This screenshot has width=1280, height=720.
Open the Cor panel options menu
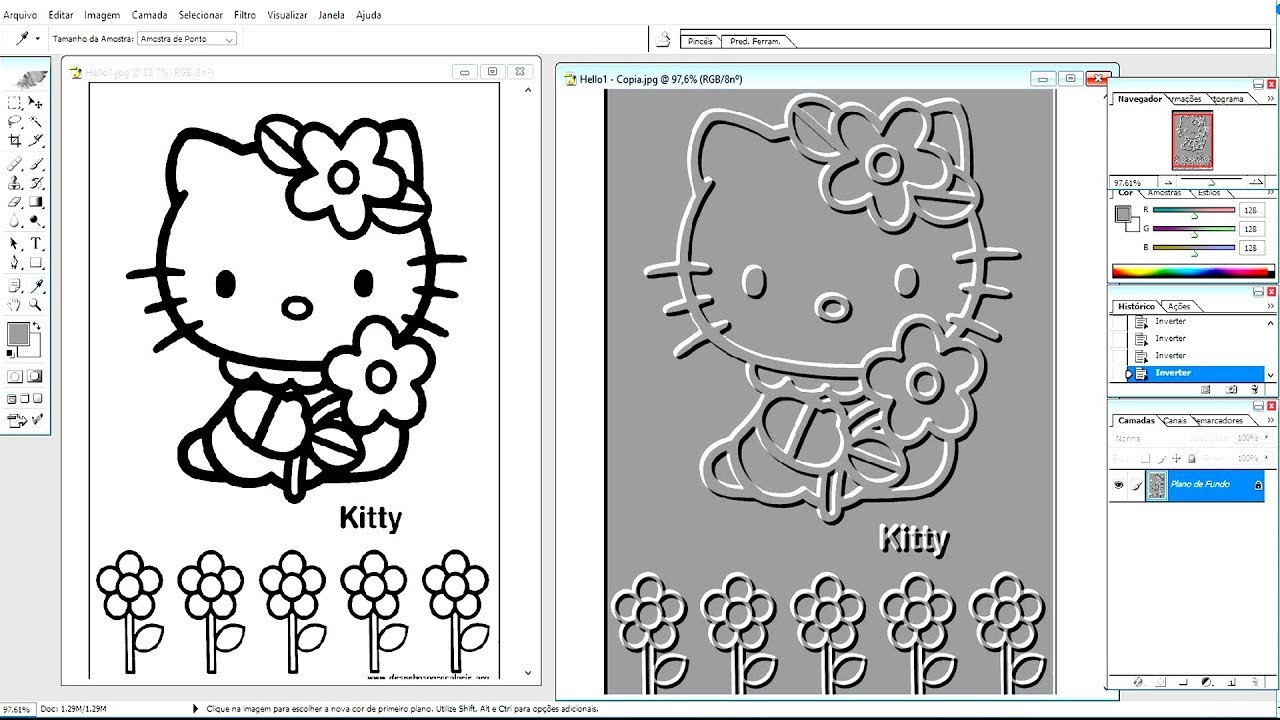click(x=1271, y=192)
